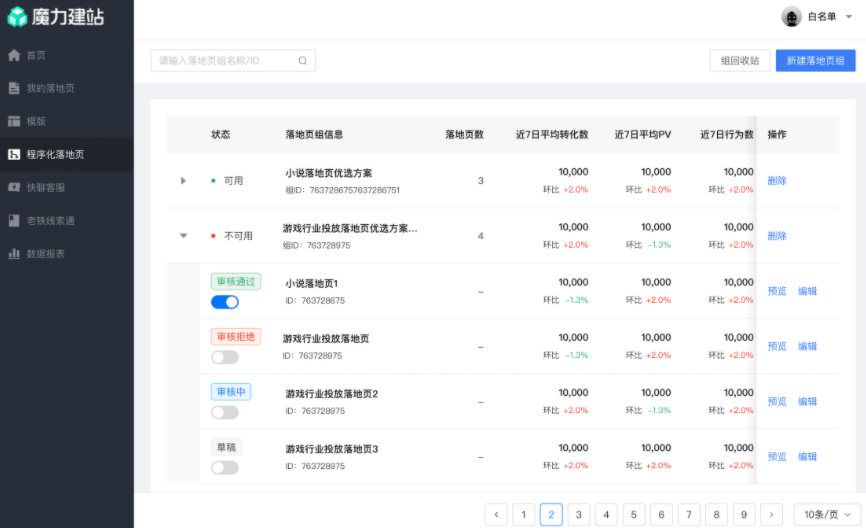Preview 游戏行业投放落地页3

(777, 457)
